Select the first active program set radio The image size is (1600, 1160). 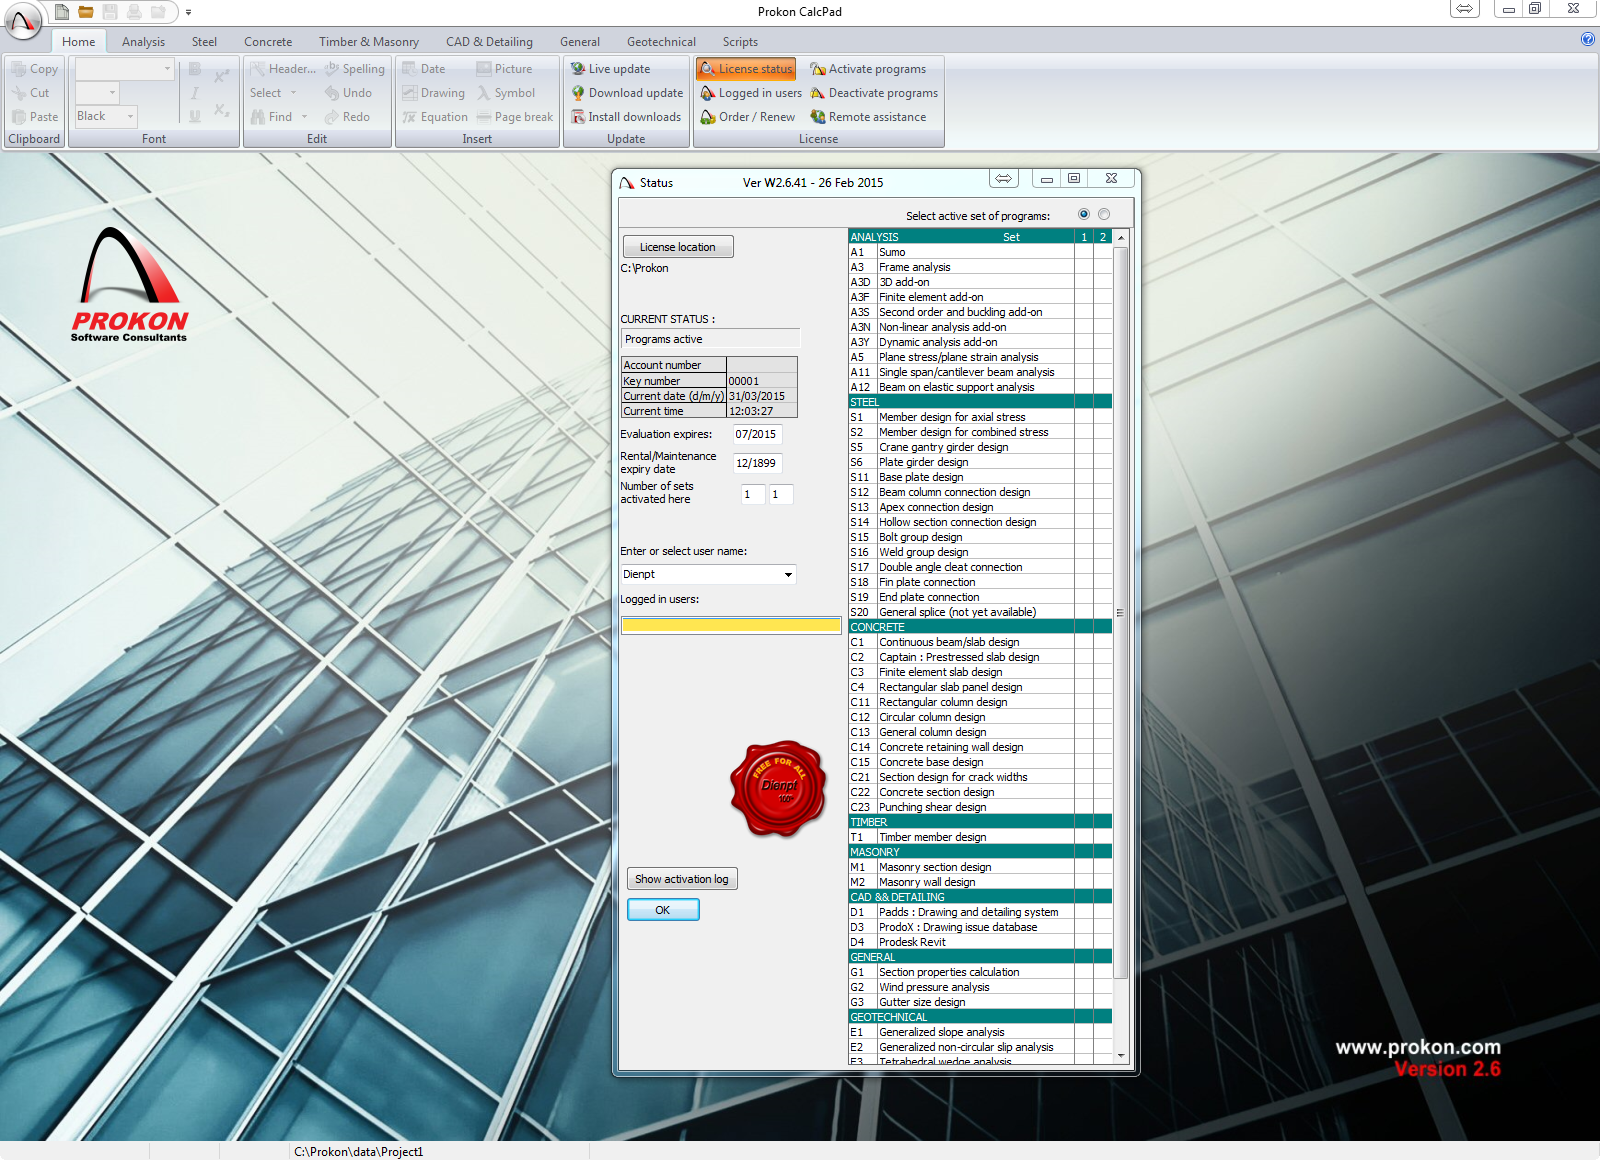coord(1084,214)
